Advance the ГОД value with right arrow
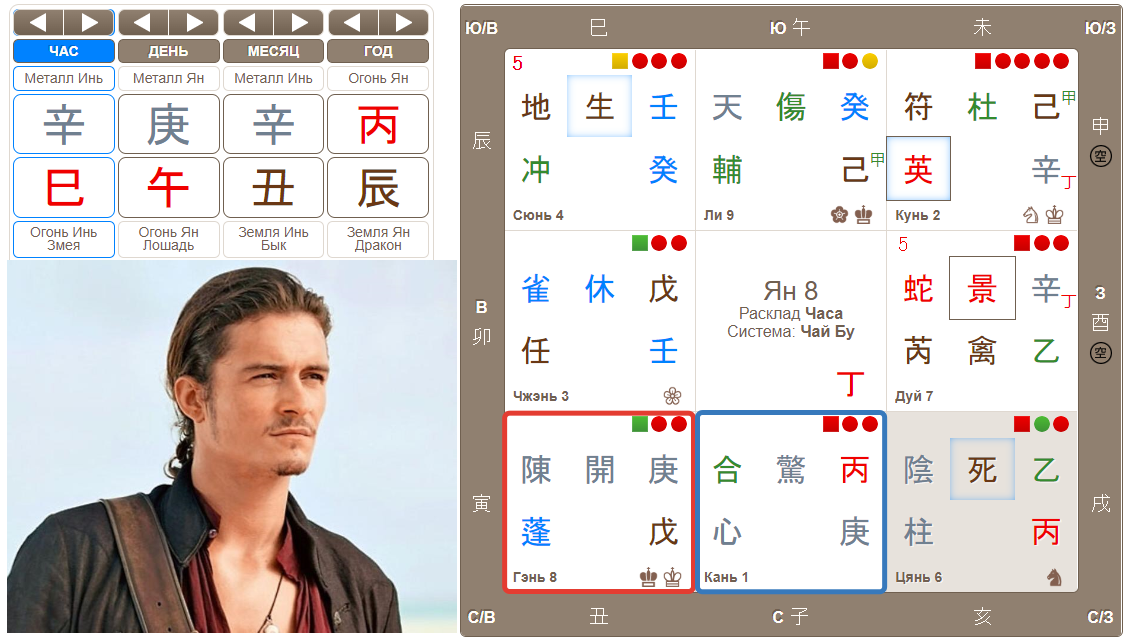The height and width of the screenshot is (642, 1129). [404, 22]
